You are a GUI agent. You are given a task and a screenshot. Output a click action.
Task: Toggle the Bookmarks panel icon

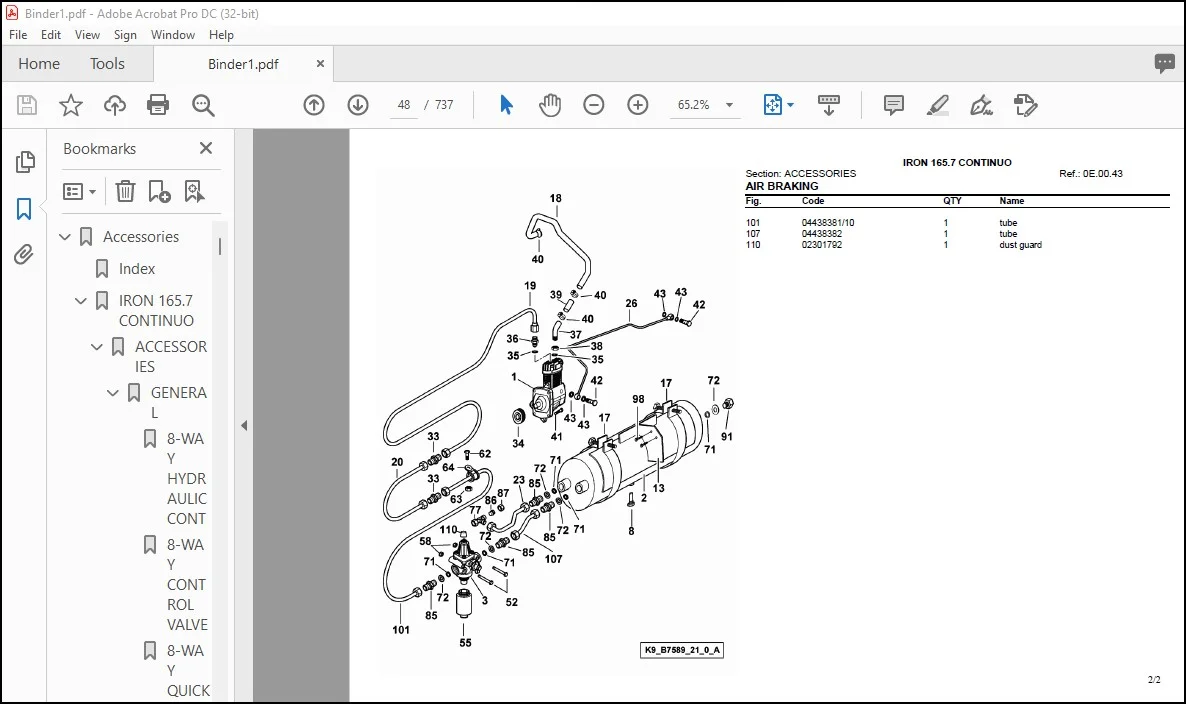pos(24,209)
